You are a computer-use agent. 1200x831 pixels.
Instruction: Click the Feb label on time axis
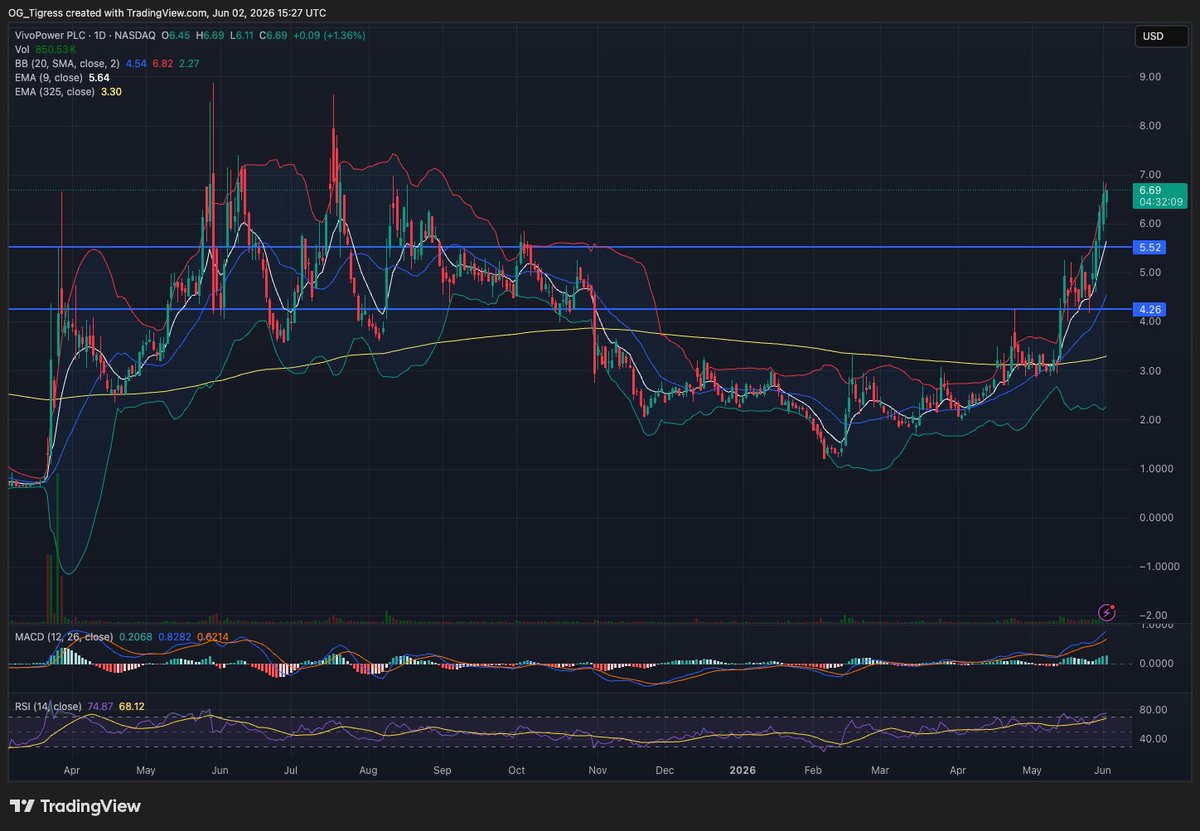pyautogui.click(x=813, y=771)
